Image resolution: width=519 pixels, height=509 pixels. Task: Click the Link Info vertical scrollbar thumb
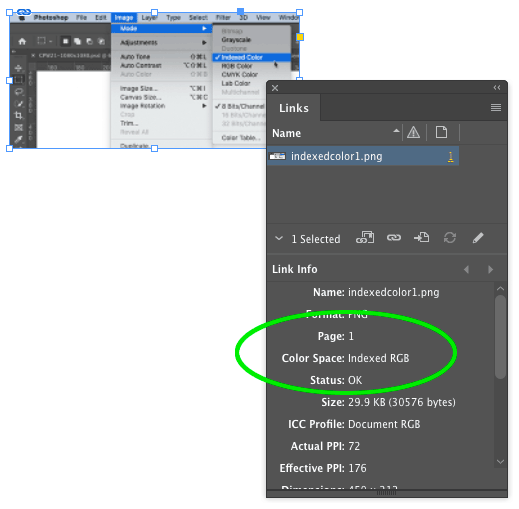[500, 337]
